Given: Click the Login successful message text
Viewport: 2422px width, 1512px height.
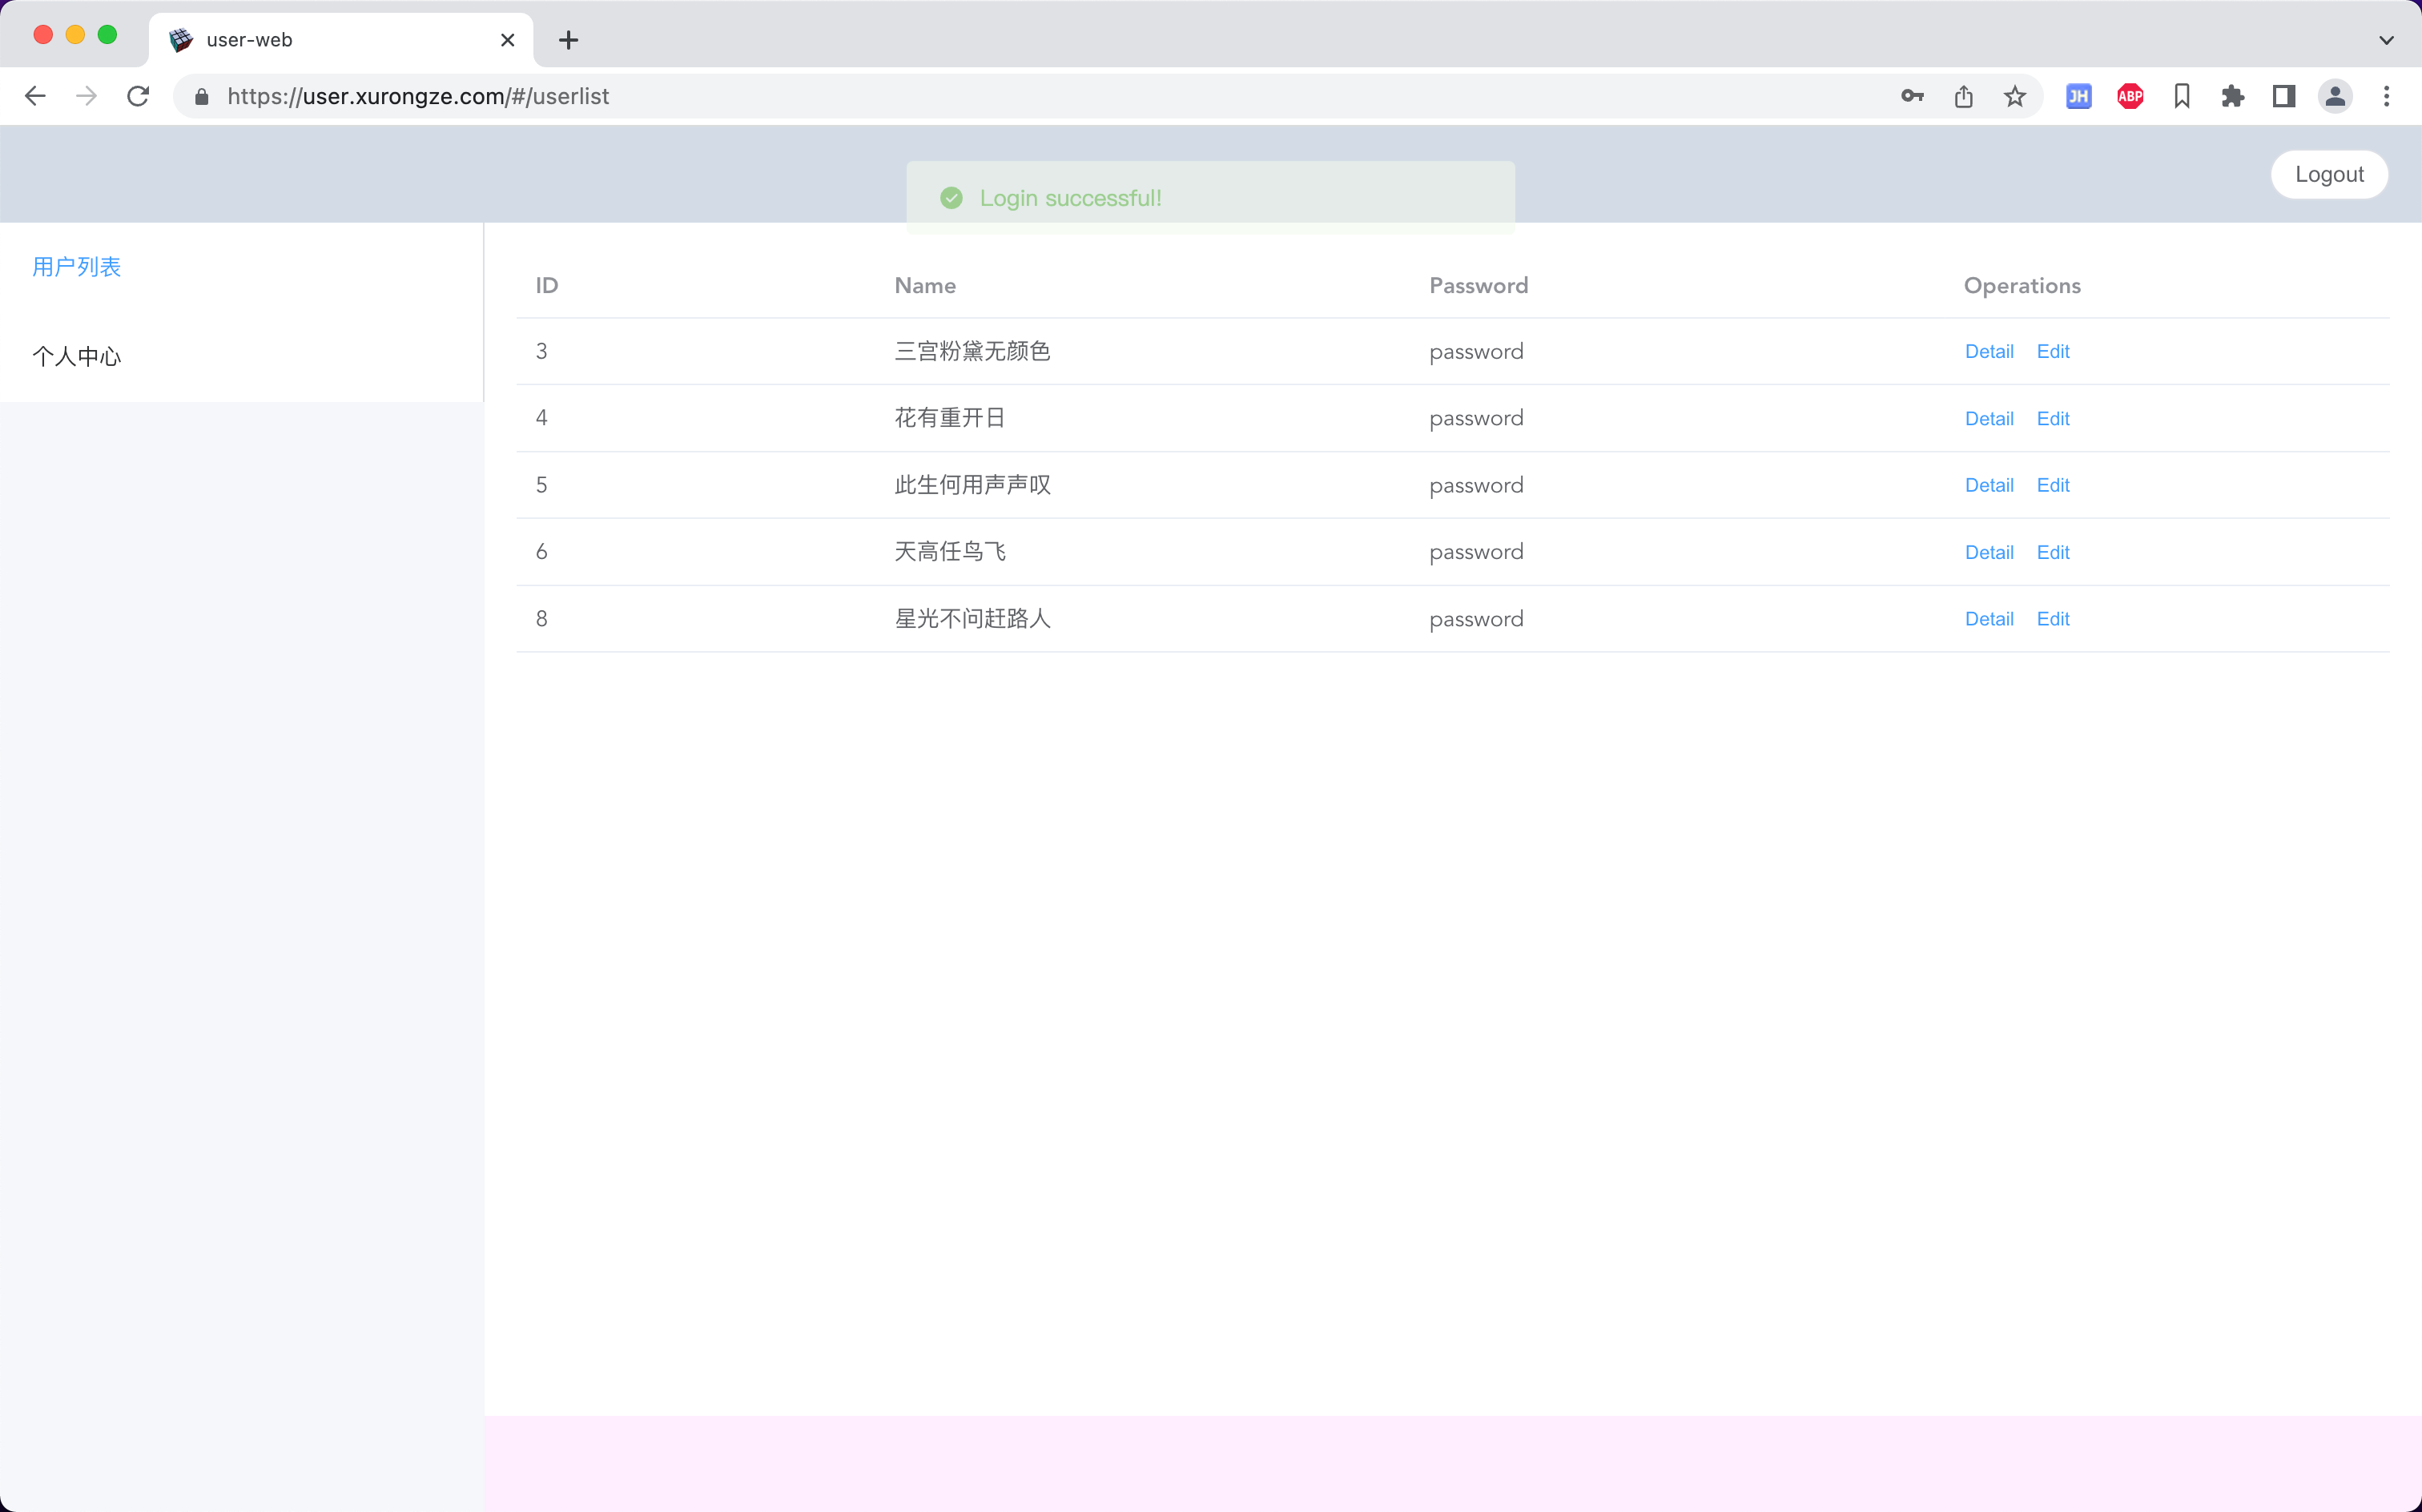Looking at the screenshot, I should coord(1070,198).
